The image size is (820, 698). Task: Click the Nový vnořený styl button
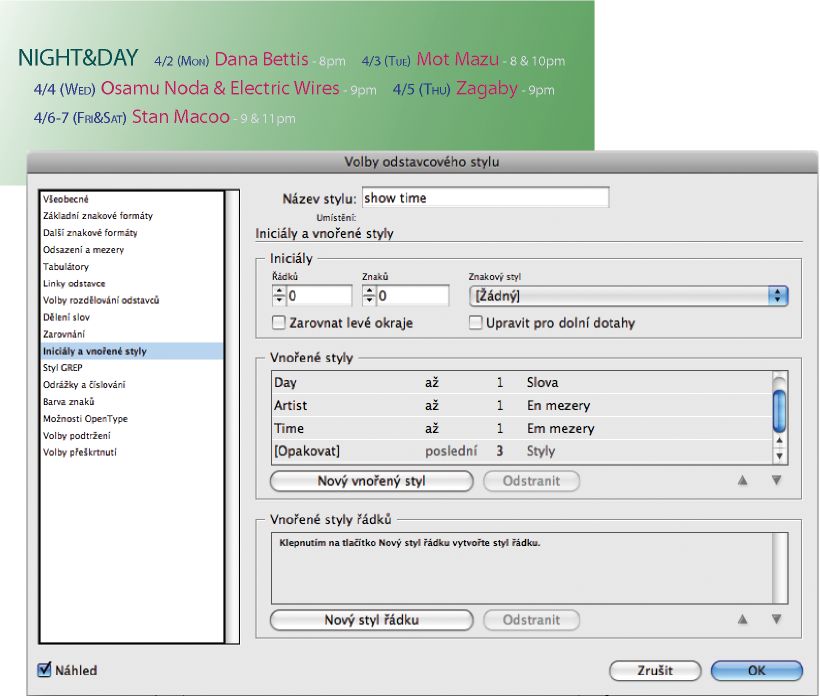[x=371, y=481]
